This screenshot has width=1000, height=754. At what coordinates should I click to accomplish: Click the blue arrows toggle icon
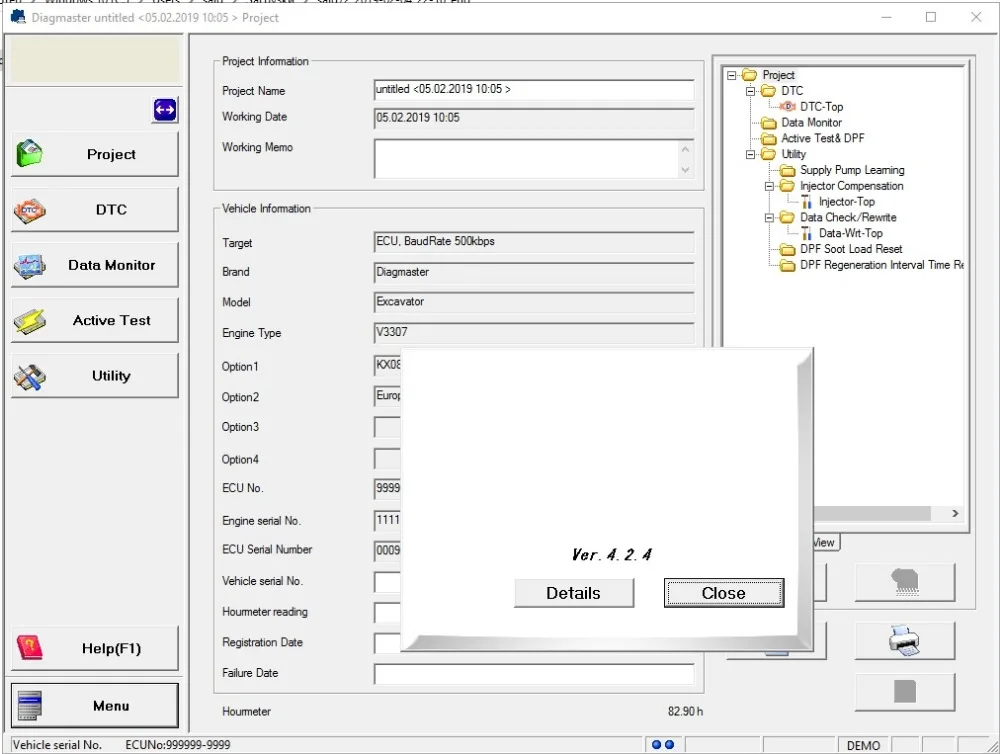click(165, 110)
